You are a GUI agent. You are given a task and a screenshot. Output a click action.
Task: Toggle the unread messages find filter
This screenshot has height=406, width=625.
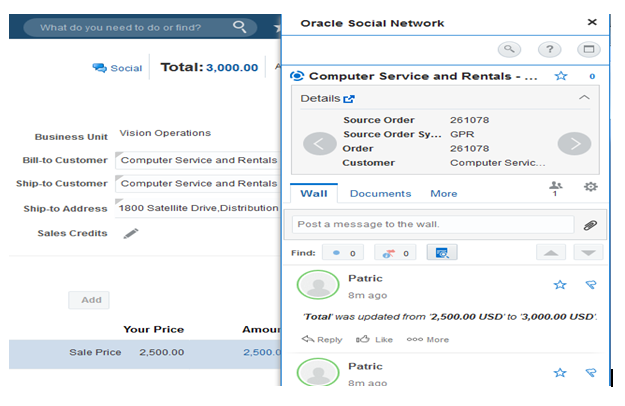tap(343, 253)
